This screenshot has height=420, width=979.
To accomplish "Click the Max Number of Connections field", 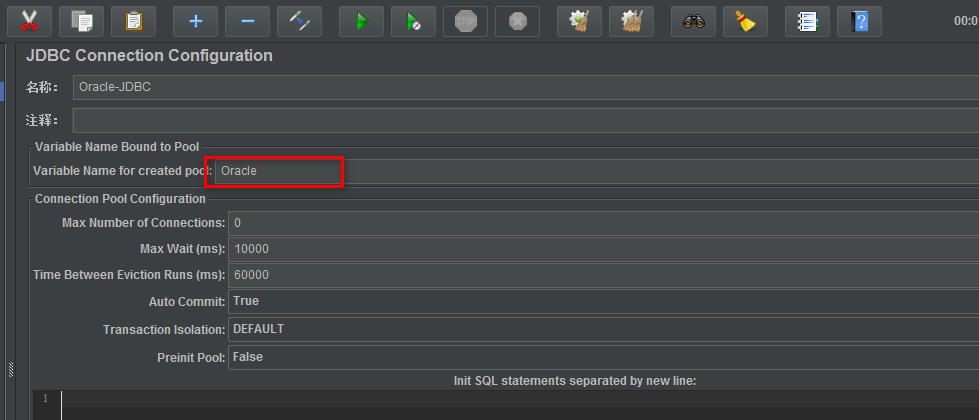I will (x=604, y=223).
